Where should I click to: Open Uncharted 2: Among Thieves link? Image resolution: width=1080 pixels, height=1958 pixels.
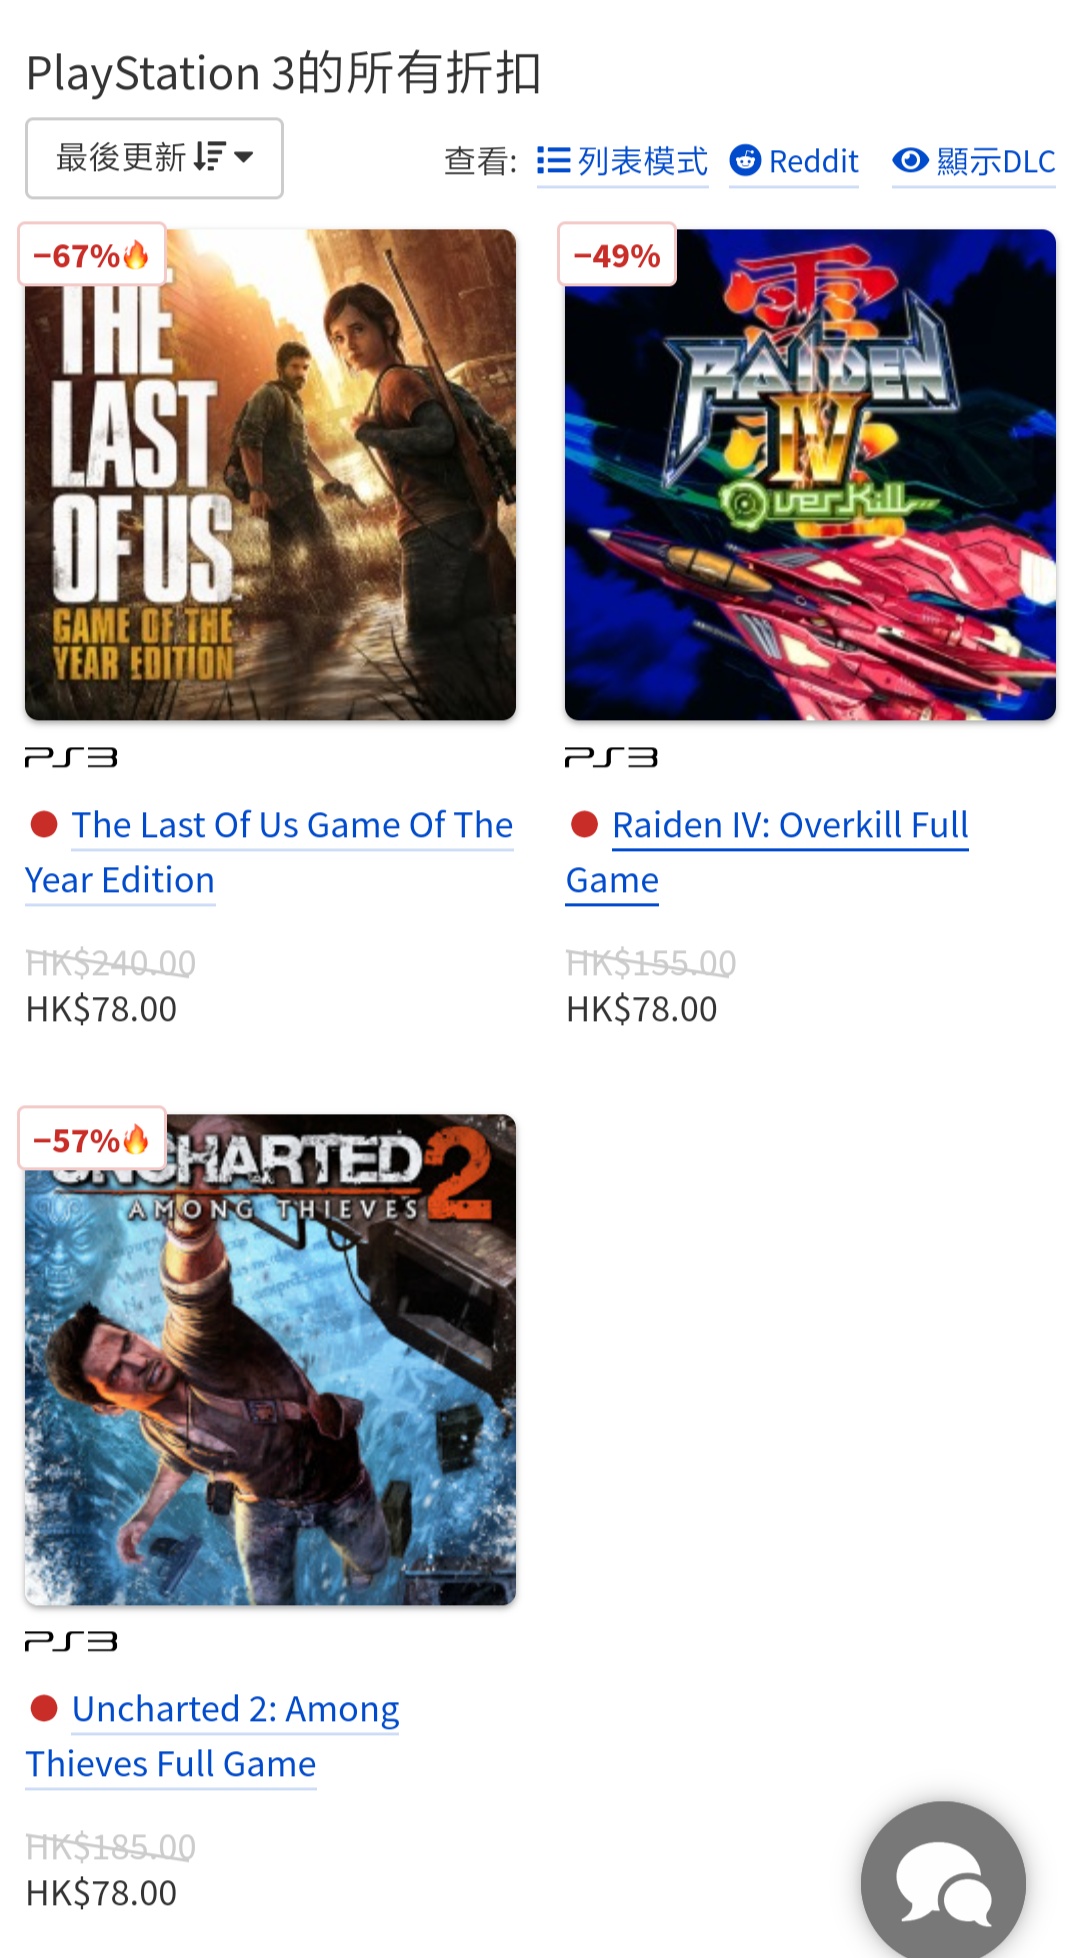click(212, 1736)
